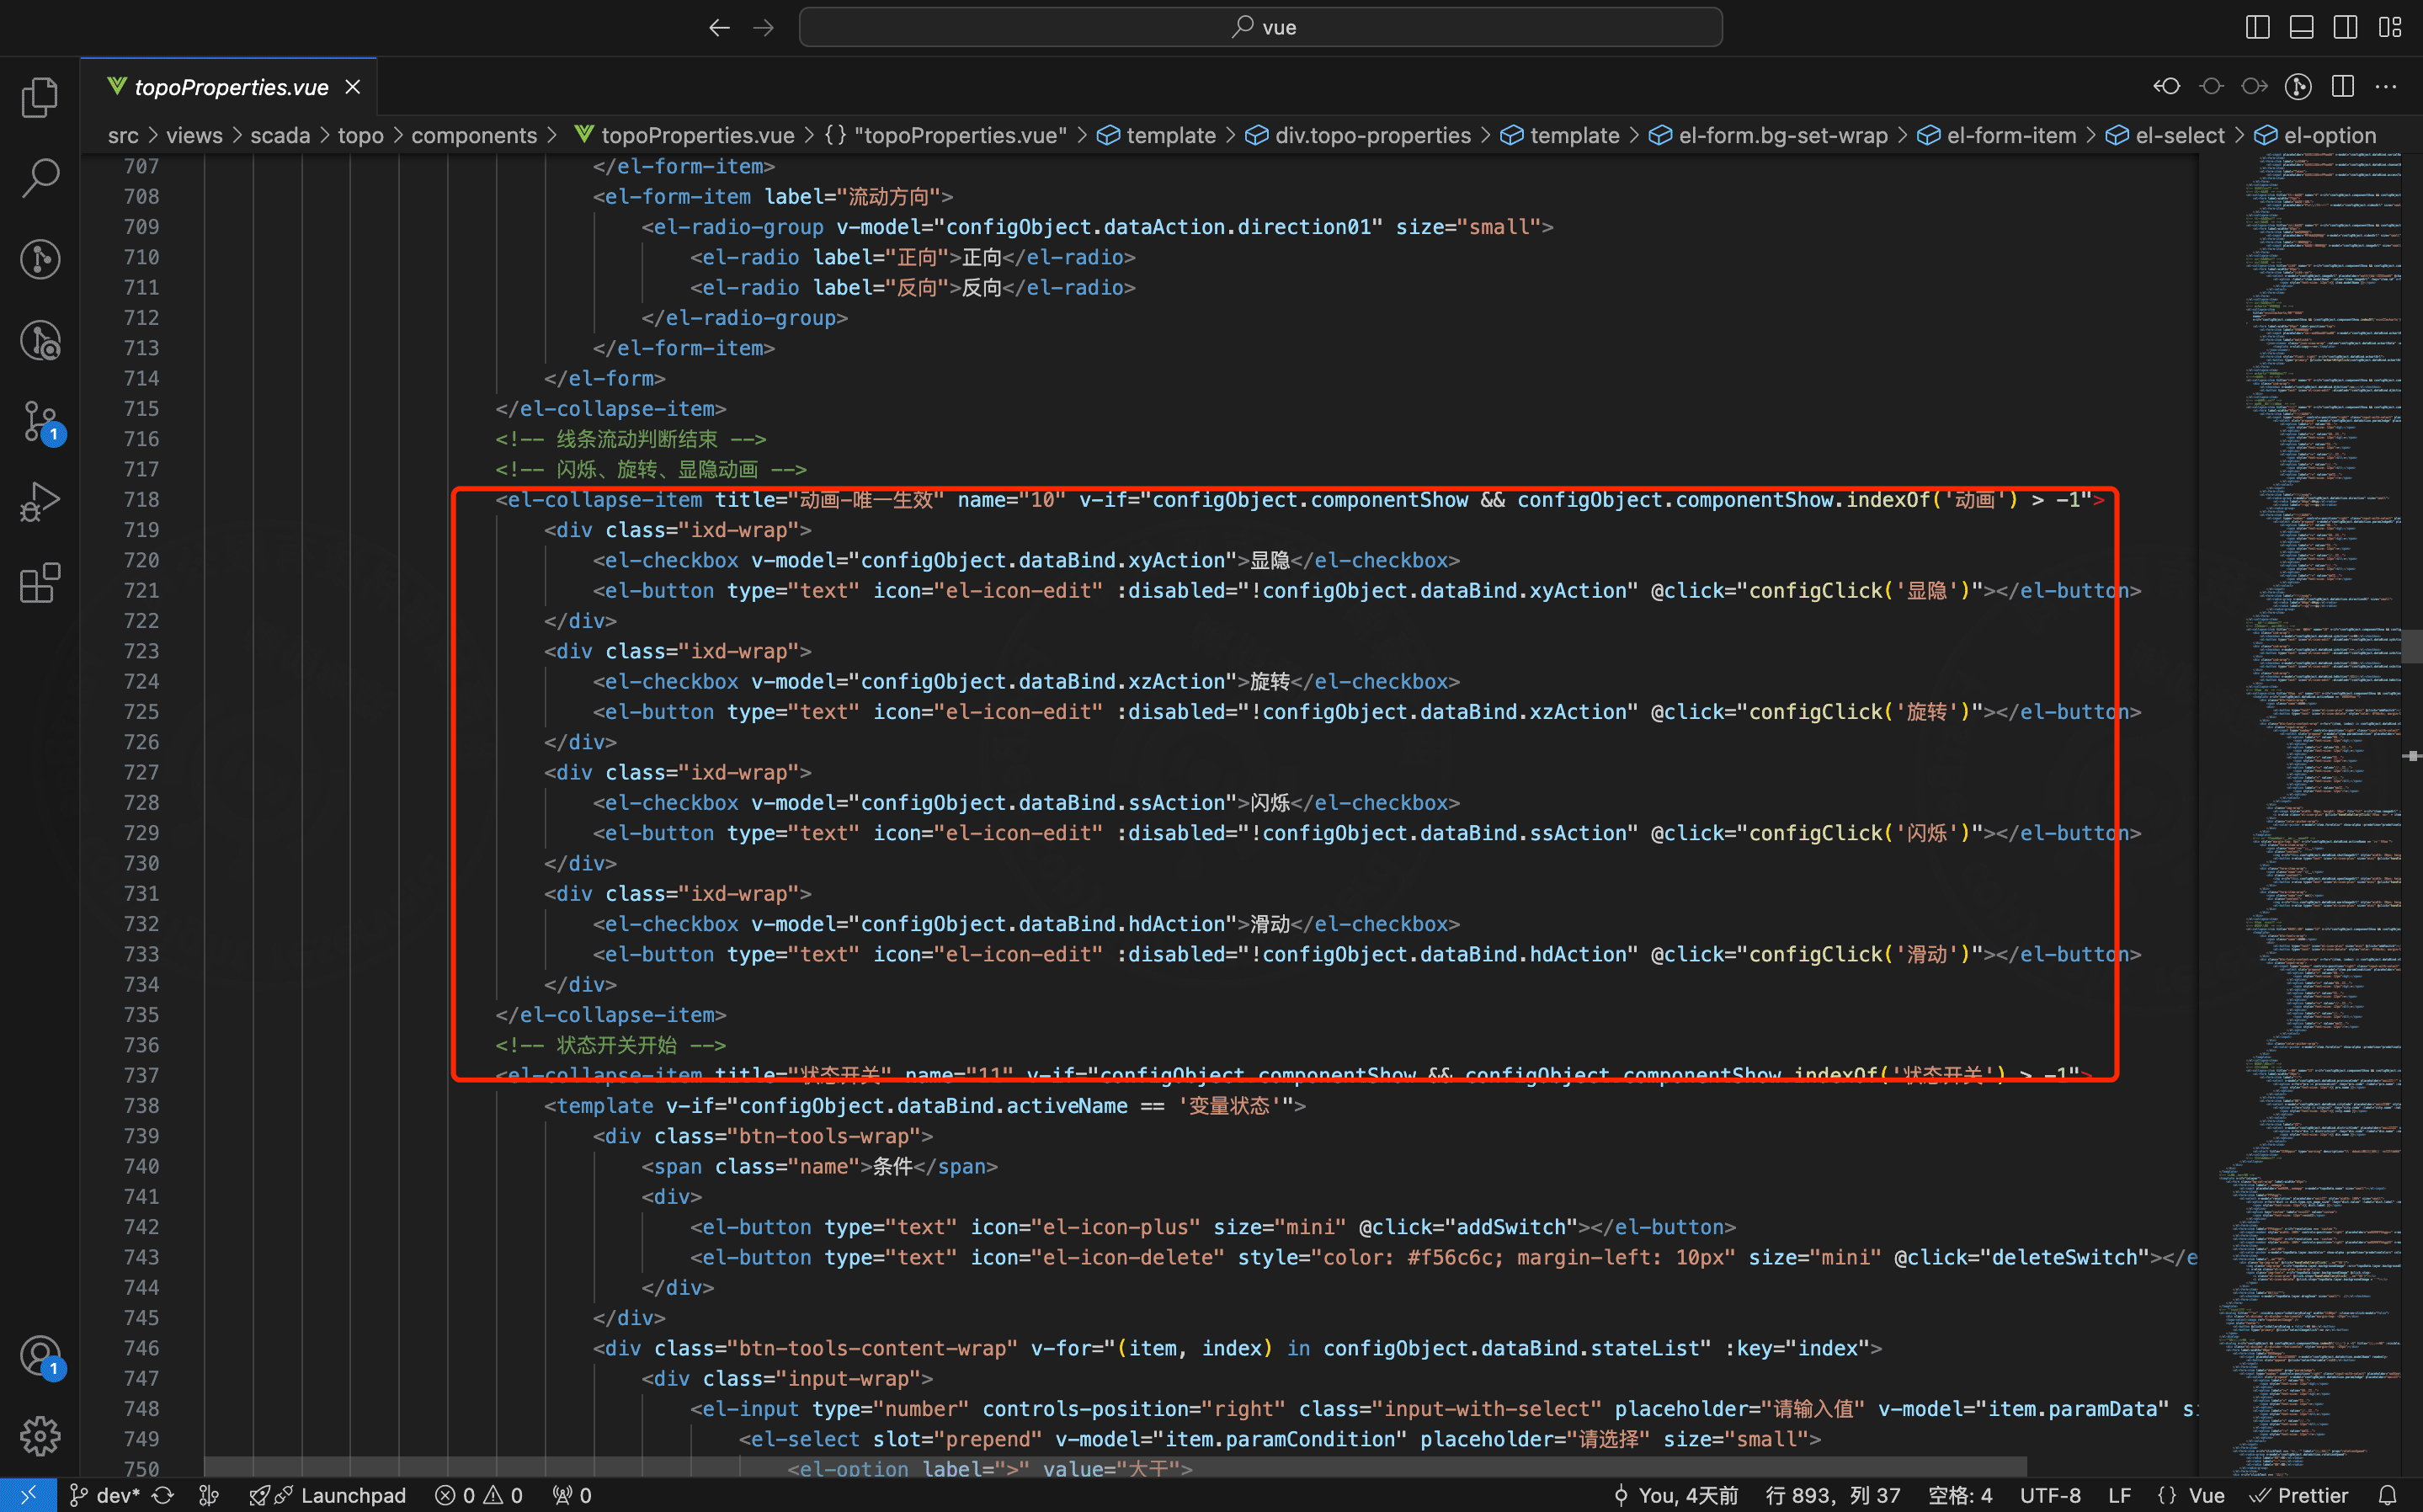This screenshot has height=1512, width=2423.
Task: Change file encoding UTF-8
Action: [2050, 1495]
